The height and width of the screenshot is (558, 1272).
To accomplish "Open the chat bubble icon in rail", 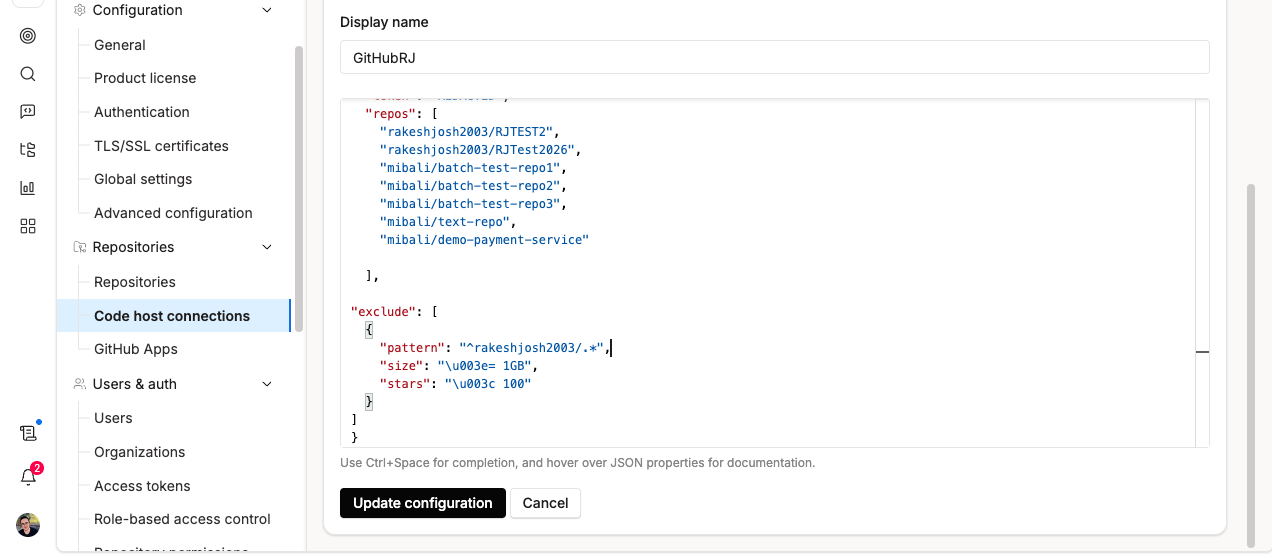I will 28,112.
